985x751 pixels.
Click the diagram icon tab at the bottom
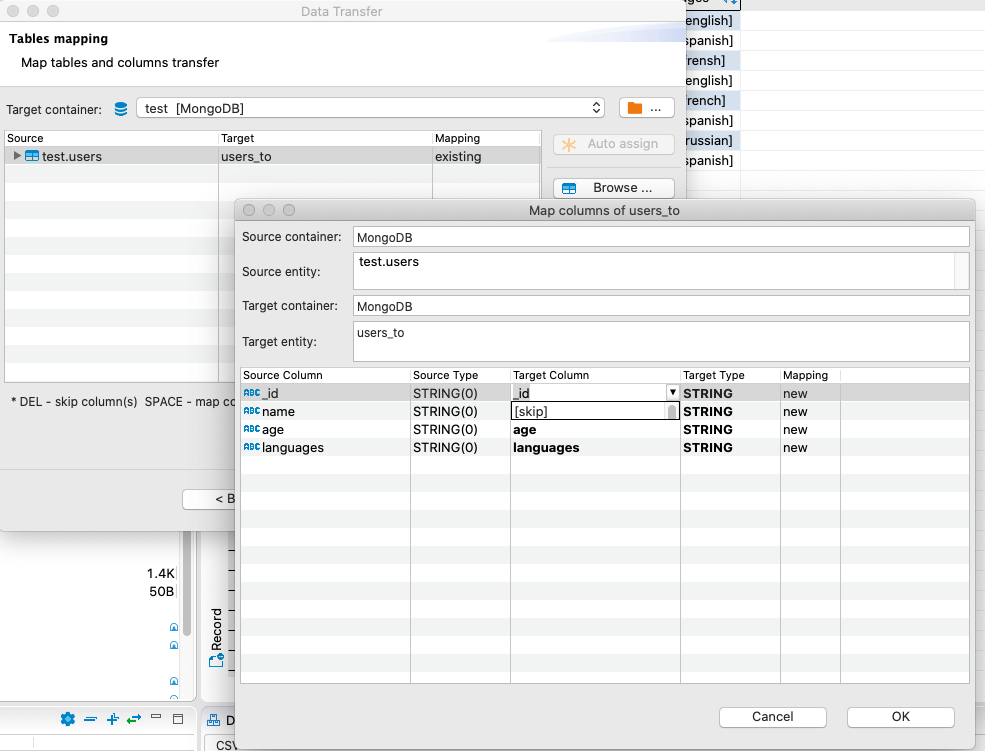coord(214,720)
